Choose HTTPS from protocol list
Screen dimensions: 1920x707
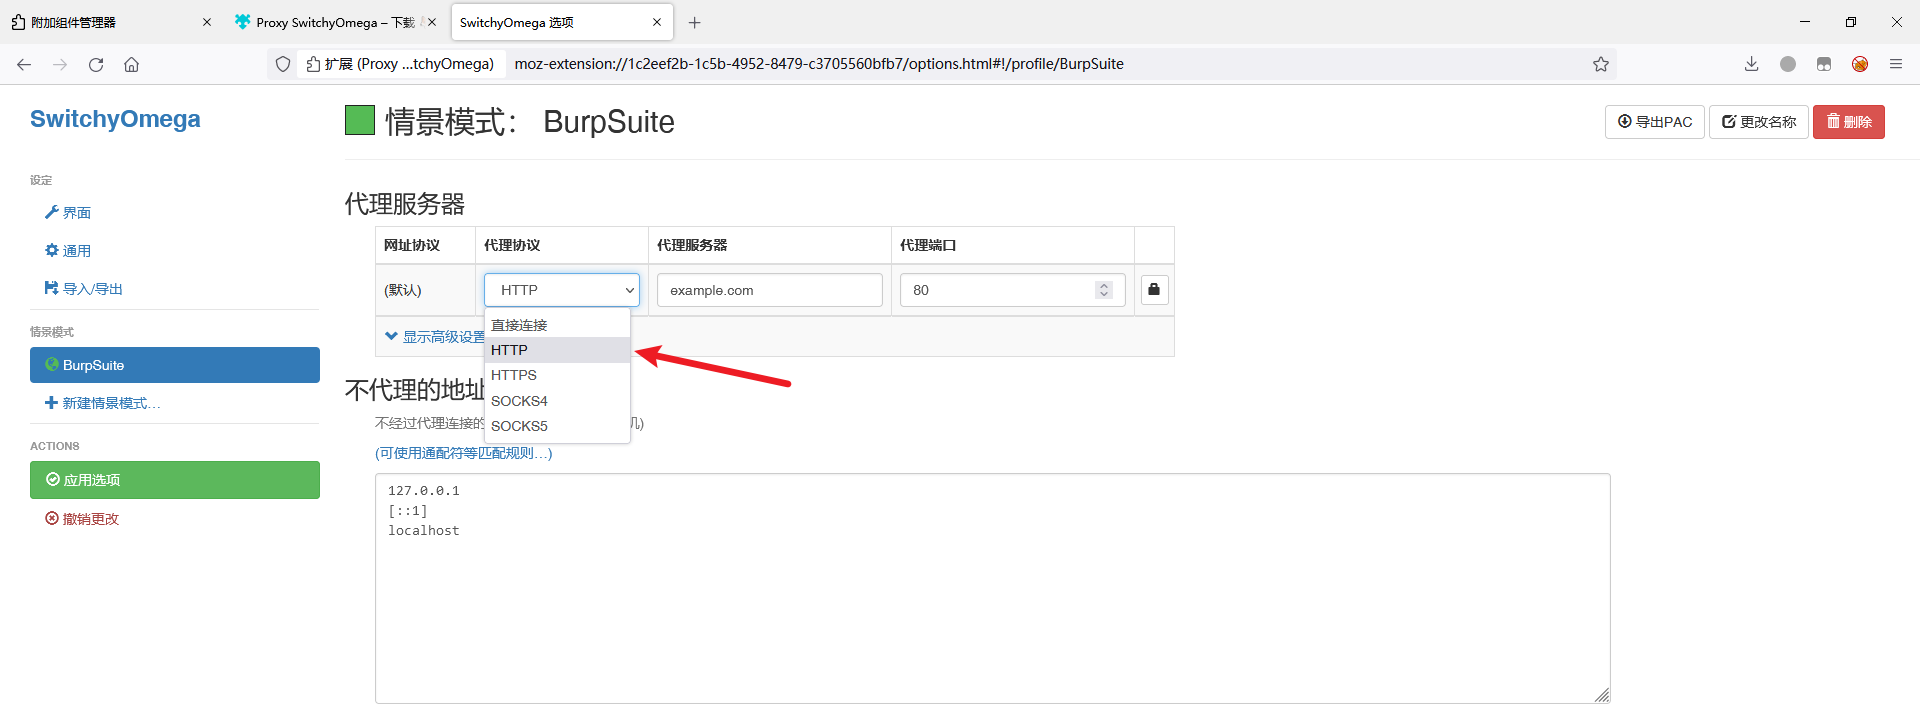coord(557,375)
